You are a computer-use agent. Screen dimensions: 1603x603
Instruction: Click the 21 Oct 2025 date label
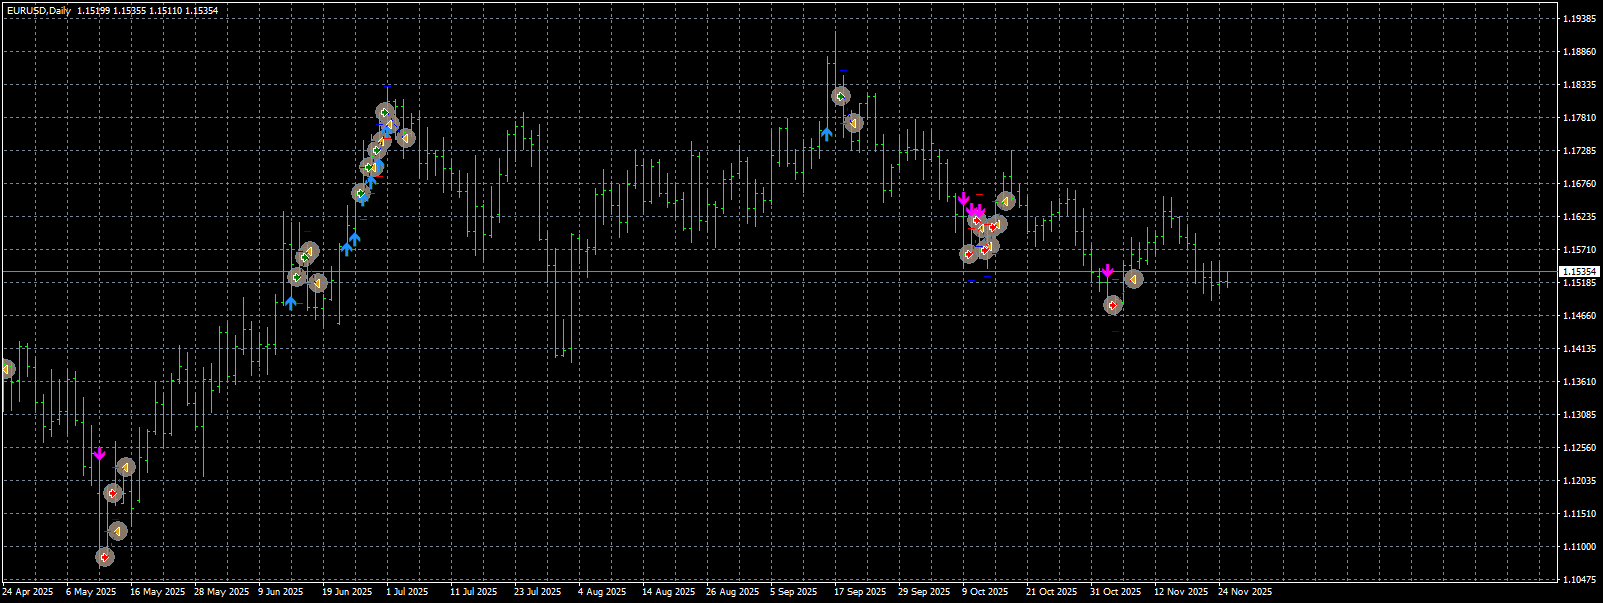coord(1052,592)
